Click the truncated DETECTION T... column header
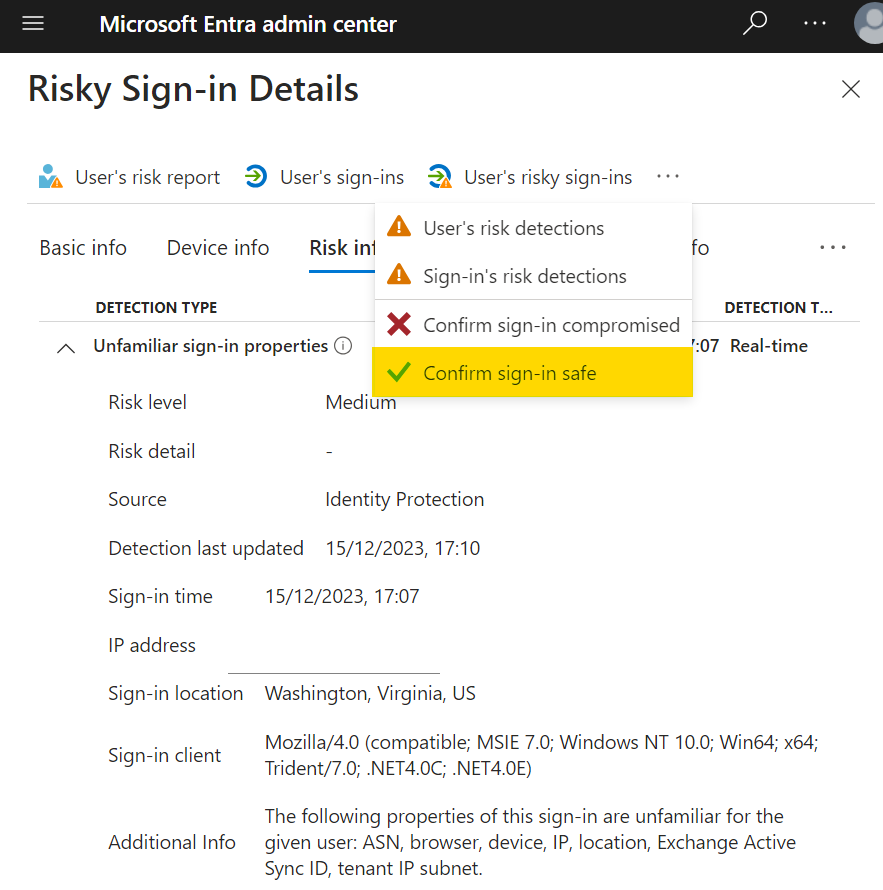 pyautogui.click(x=778, y=308)
